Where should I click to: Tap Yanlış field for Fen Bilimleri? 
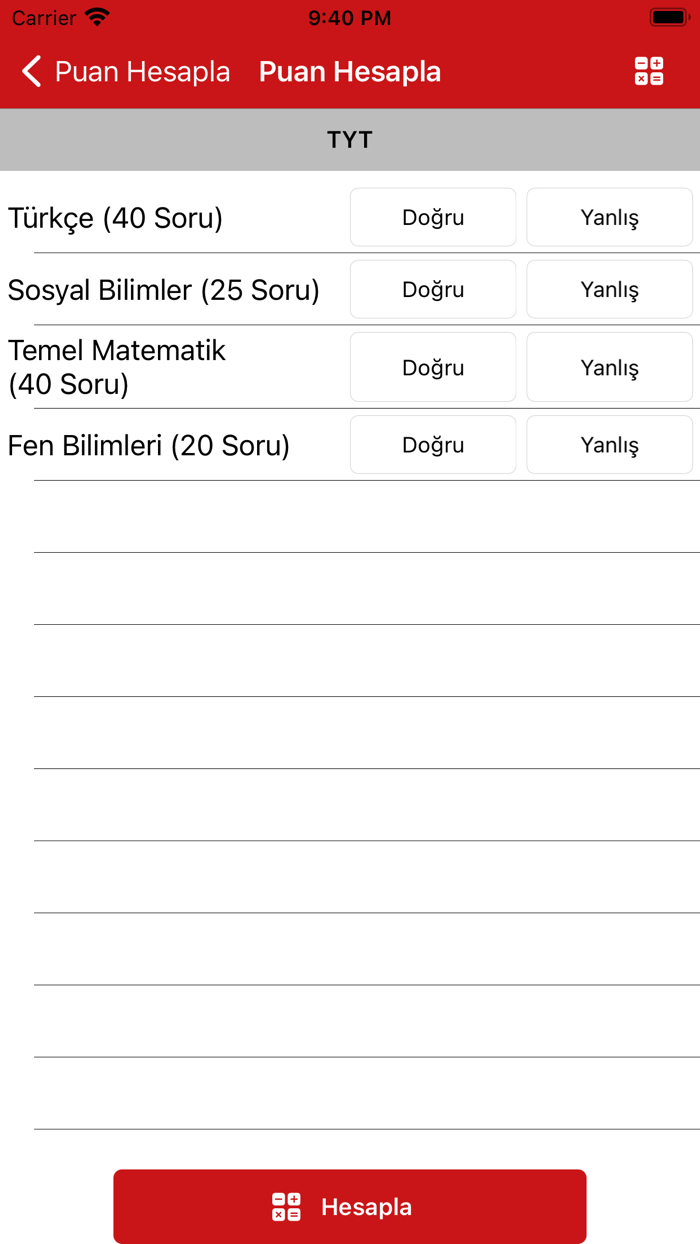[609, 444]
